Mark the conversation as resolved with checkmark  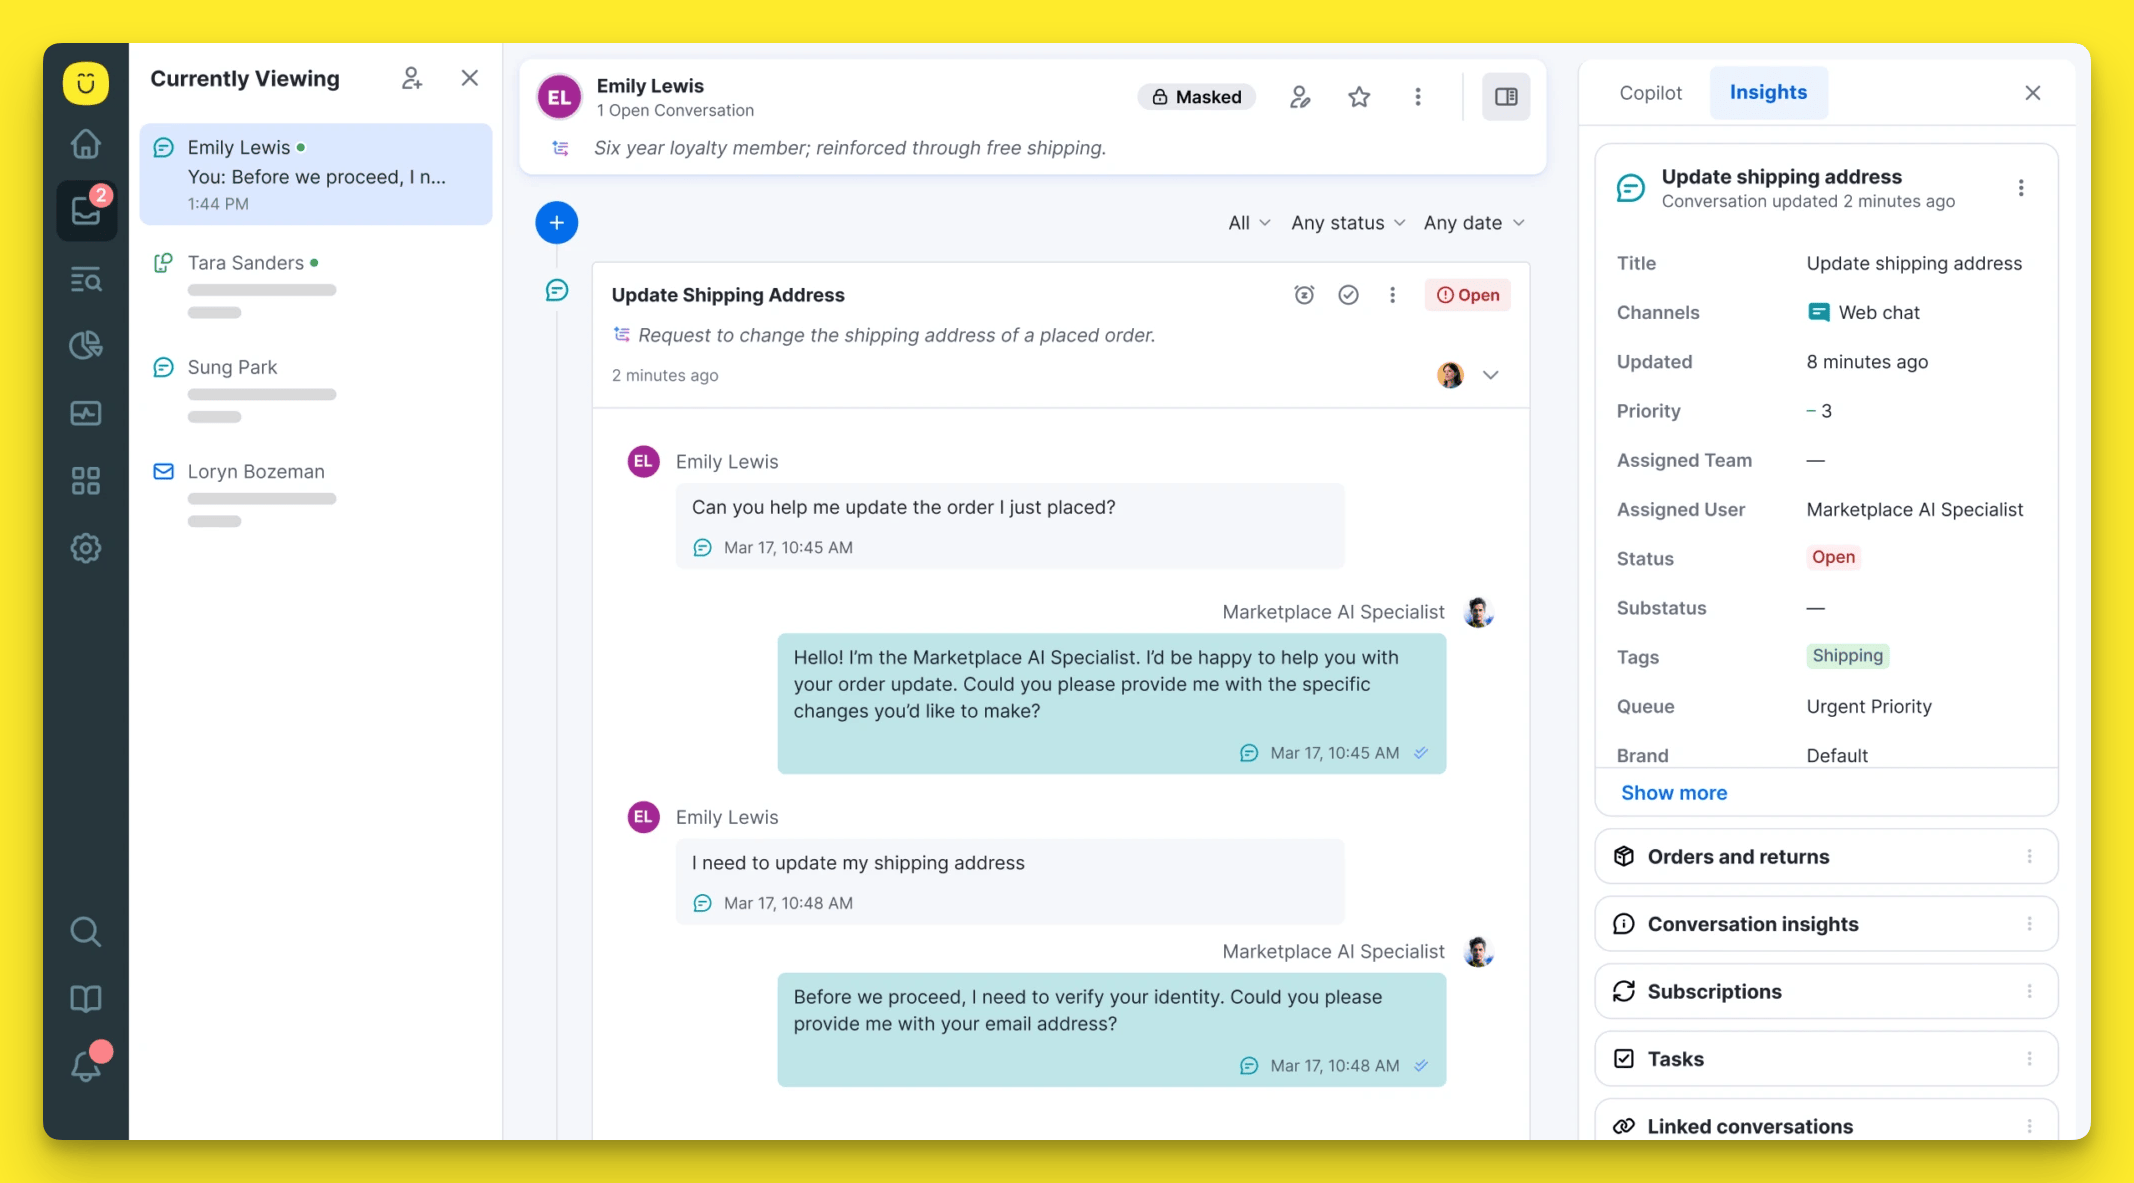[x=1348, y=295]
